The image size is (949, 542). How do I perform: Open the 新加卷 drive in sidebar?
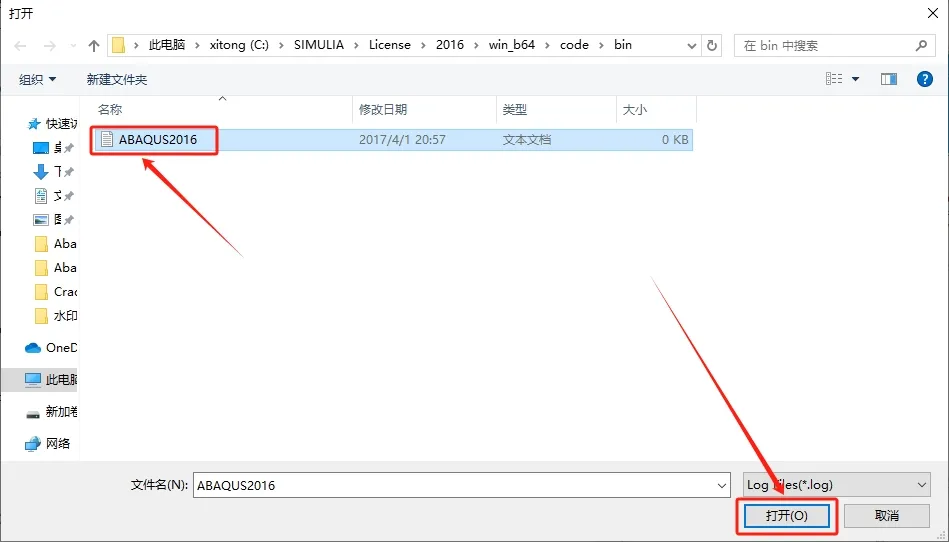tap(51, 412)
